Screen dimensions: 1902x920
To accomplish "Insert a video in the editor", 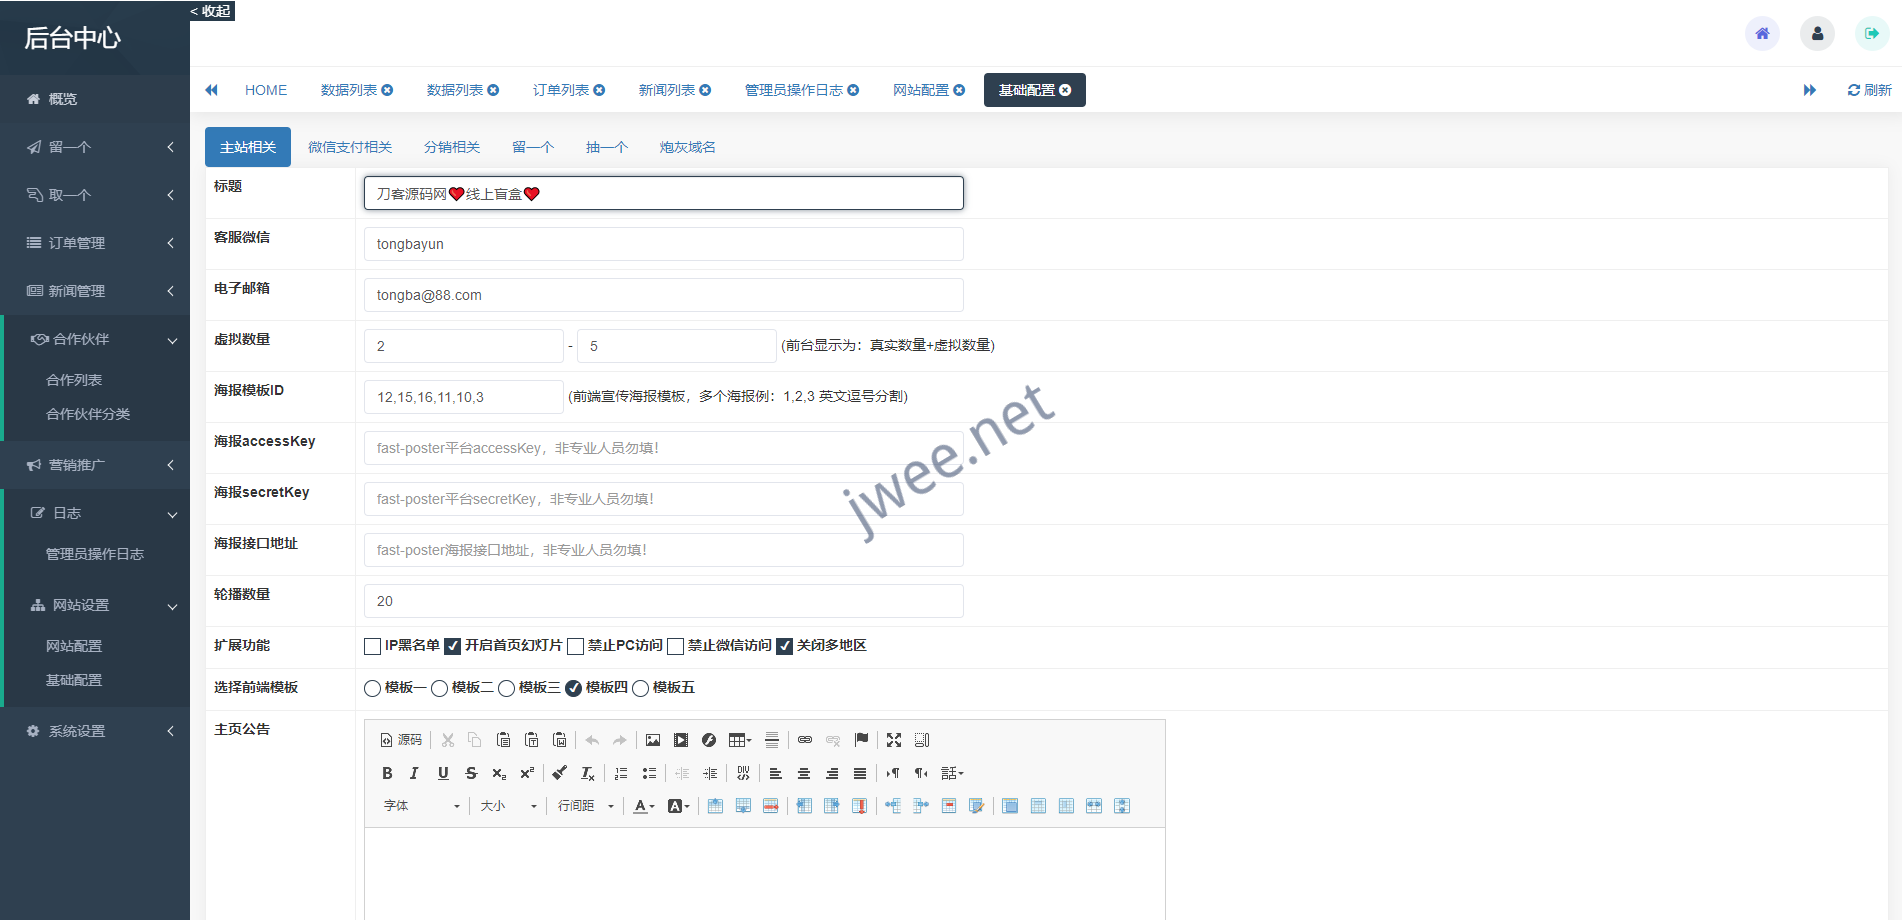I will 681,740.
